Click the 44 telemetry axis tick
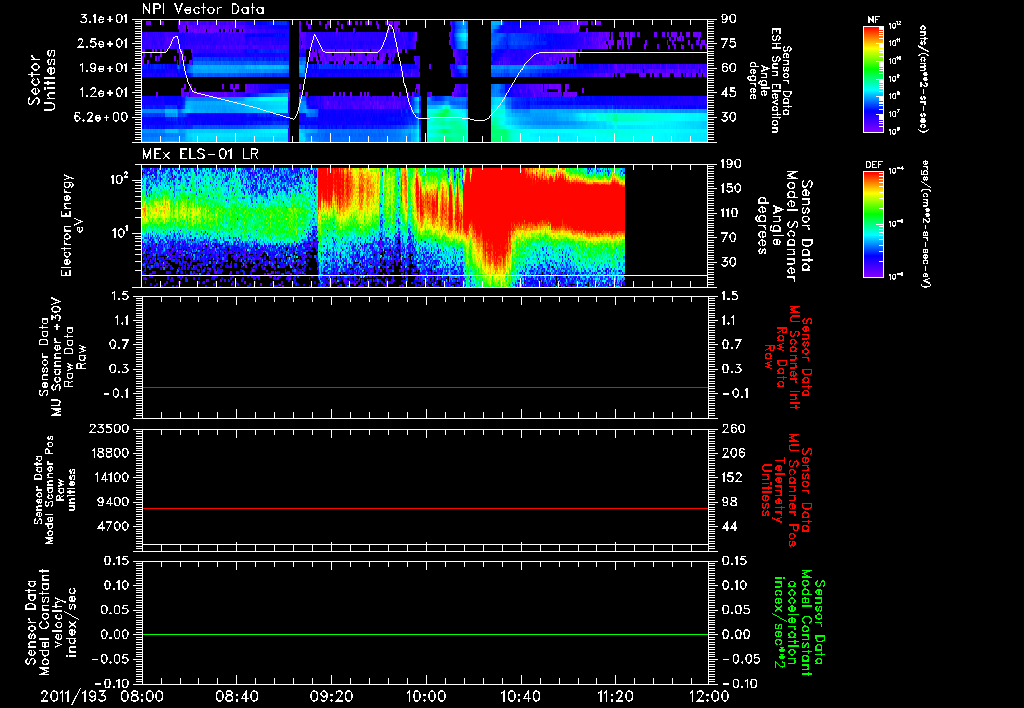The width and height of the screenshot is (1024, 708). (729, 526)
